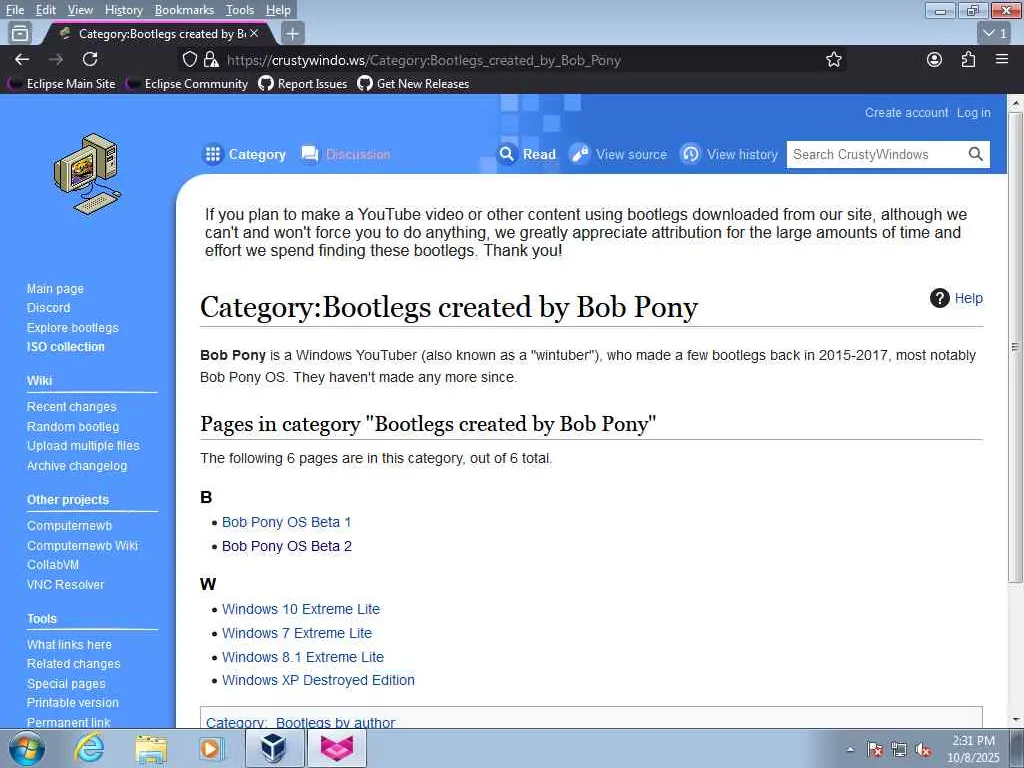Click the browser back arrow
The height and width of the screenshot is (768, 1024).
(22, 59)
